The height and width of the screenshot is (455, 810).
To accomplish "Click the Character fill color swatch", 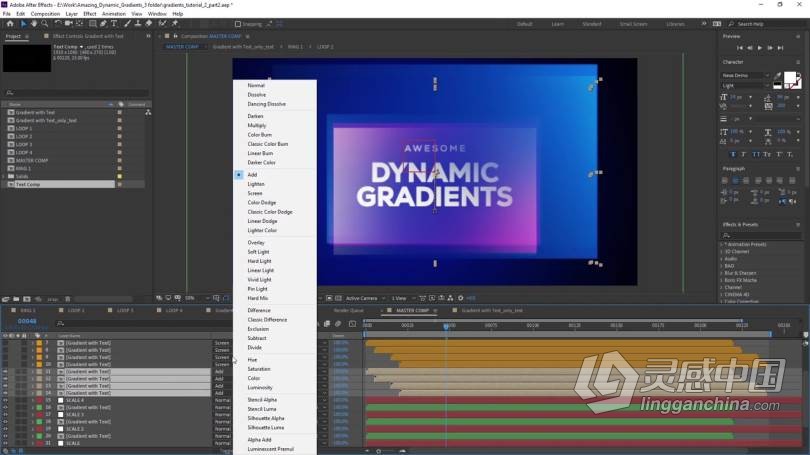I will (x=789, y=78).
